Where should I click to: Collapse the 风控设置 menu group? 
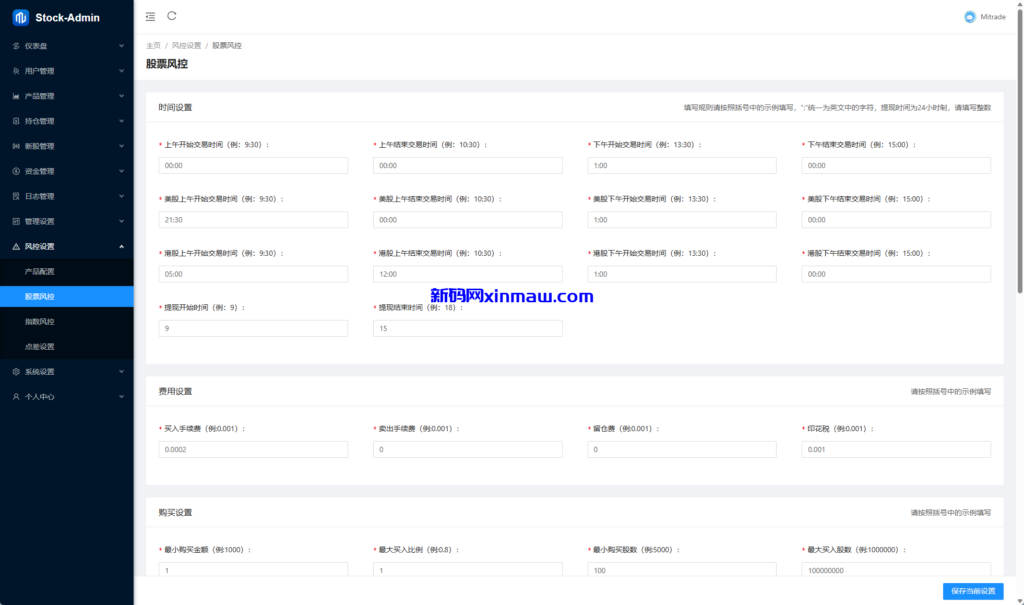(x=121, y=246)
